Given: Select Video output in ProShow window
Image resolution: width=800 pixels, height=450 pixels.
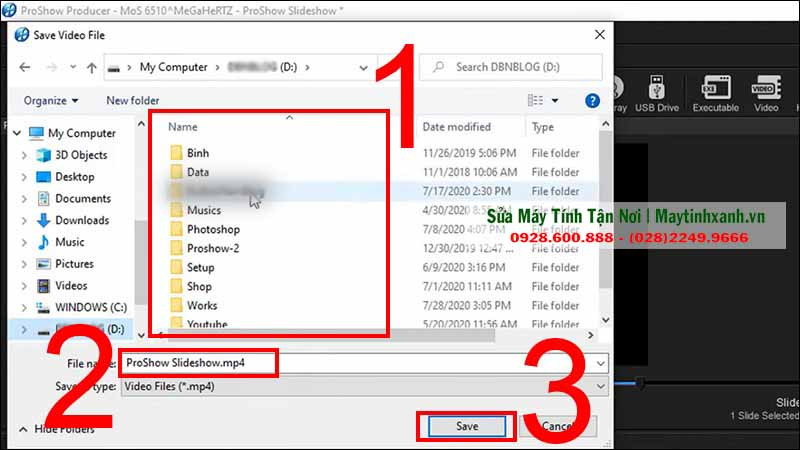Looking at the screenshot, I should [x=766, y=94].
